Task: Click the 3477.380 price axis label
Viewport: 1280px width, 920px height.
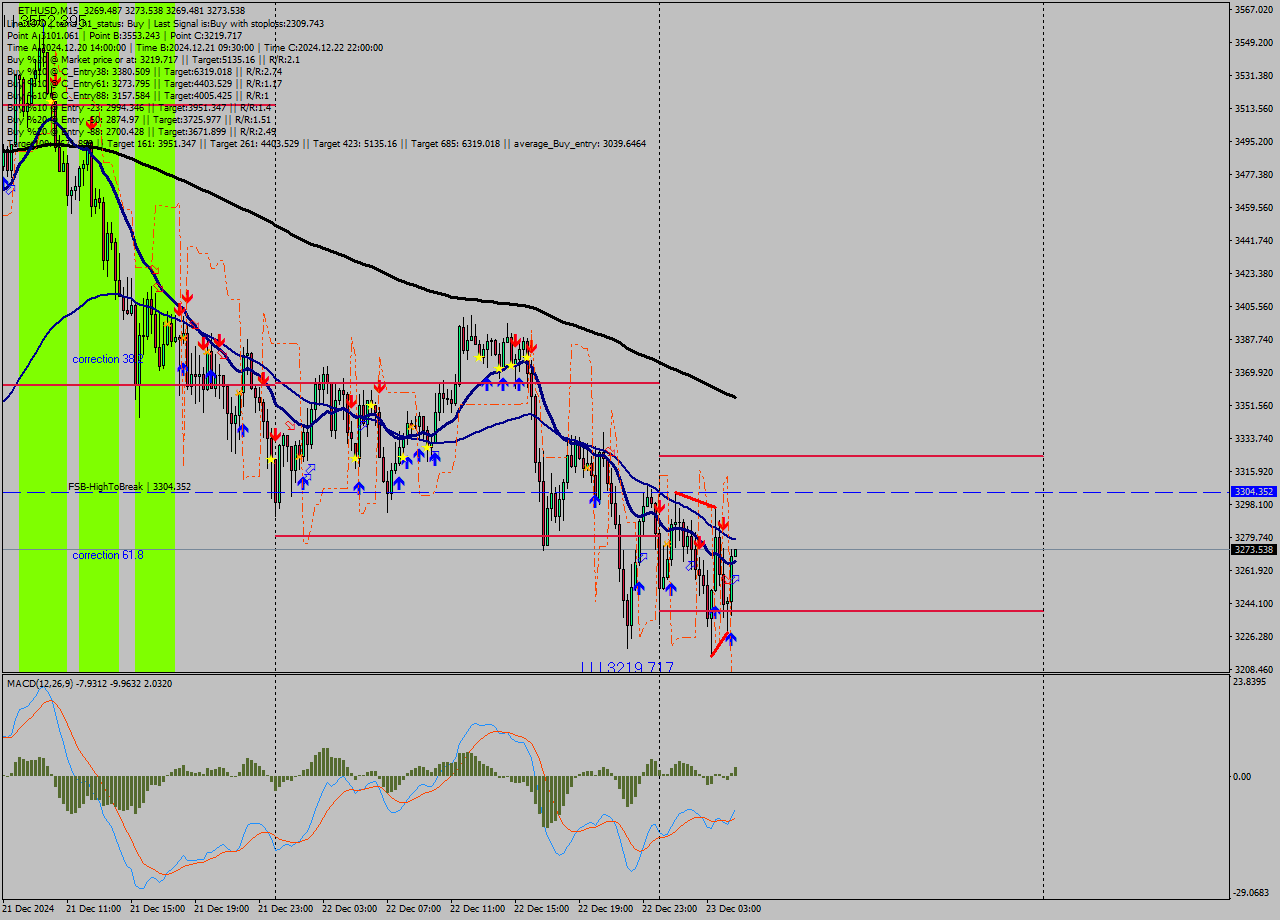Action: [x=1253, y=174]
